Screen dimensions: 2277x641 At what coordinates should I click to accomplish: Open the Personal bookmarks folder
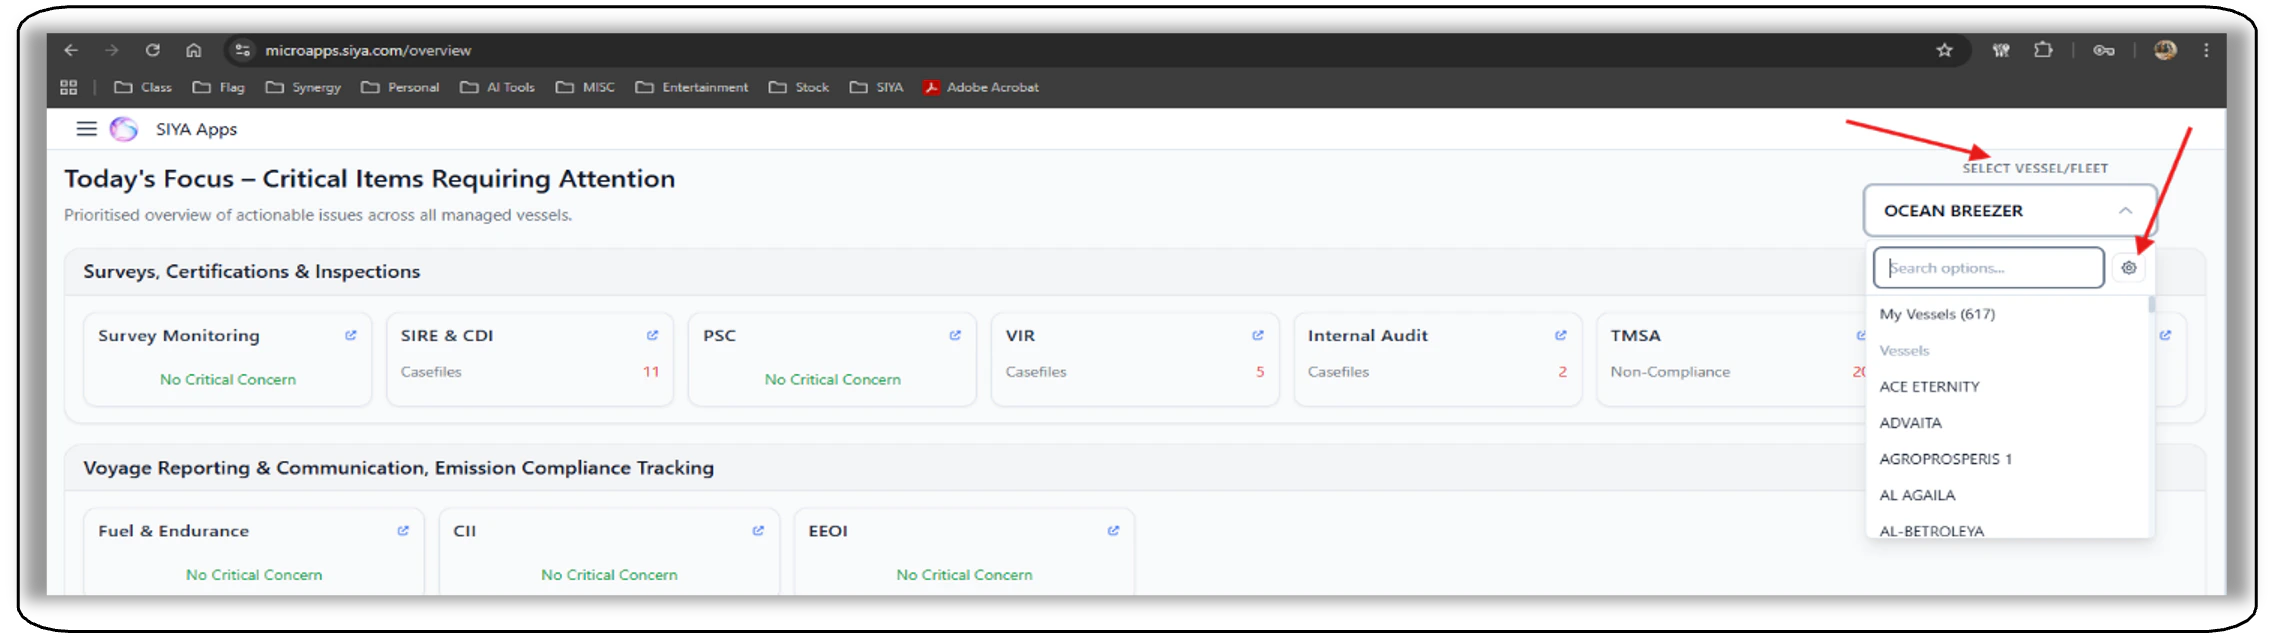(x=400, y=87)
